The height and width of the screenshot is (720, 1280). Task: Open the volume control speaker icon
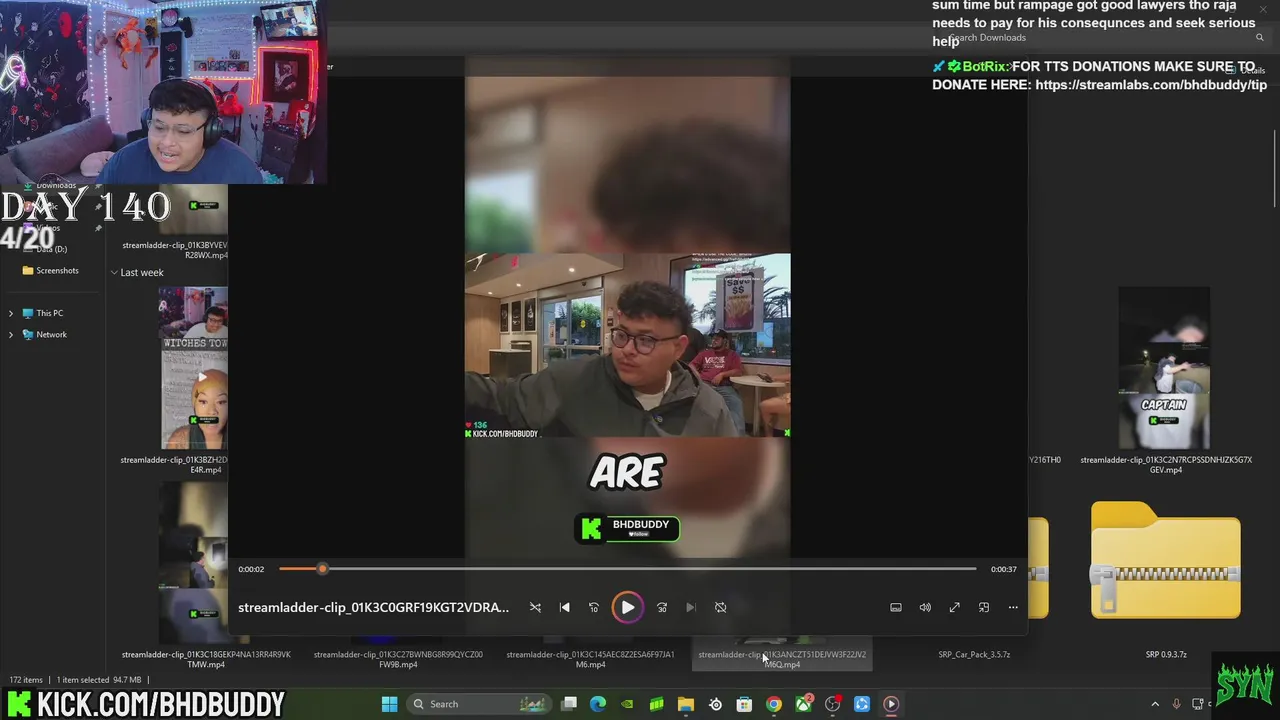click(925, 607)
